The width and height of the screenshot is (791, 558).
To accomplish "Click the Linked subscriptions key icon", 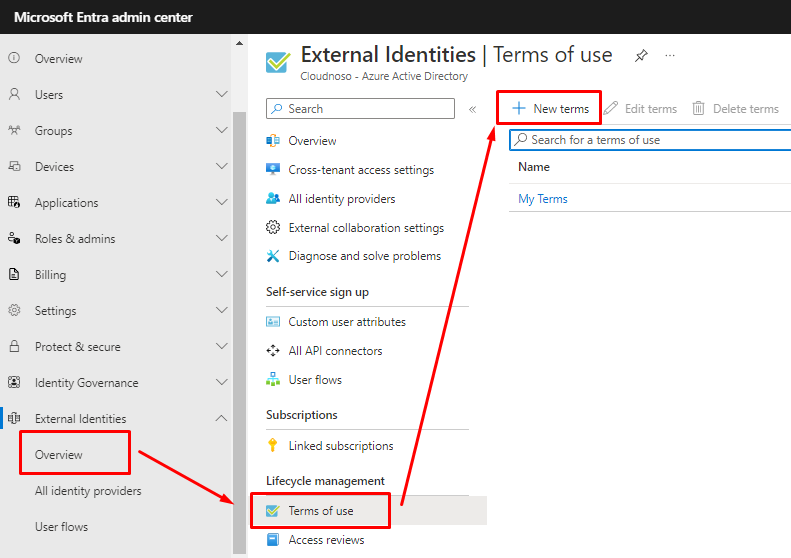I will pyautogui.click(x=273, y=446).
